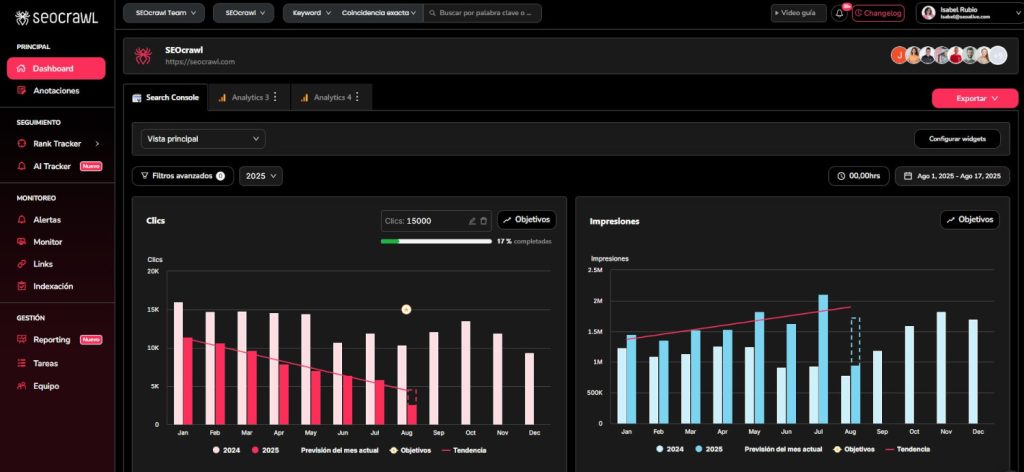Open the notifications bell icon

839,13
